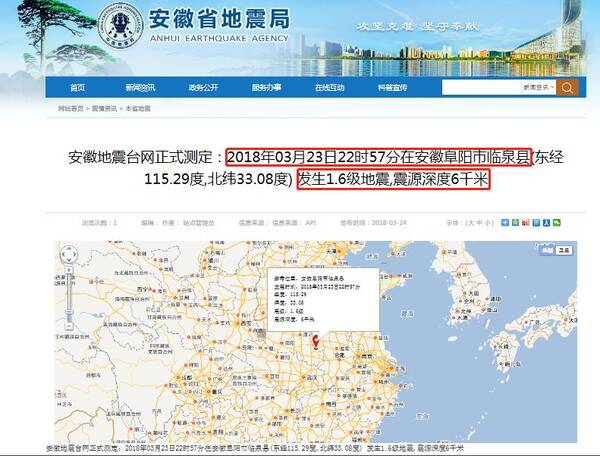Open the 服务办事 nav item

click(266, 88)
